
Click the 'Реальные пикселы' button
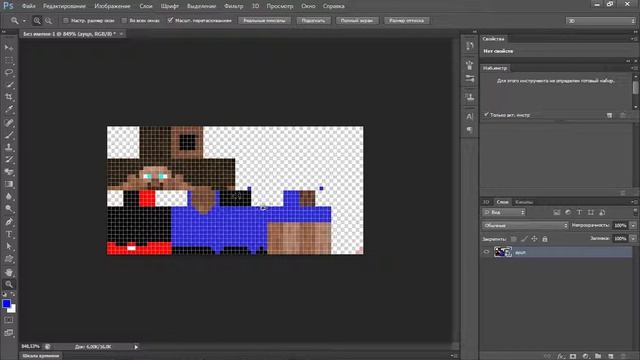pos(264,20)
